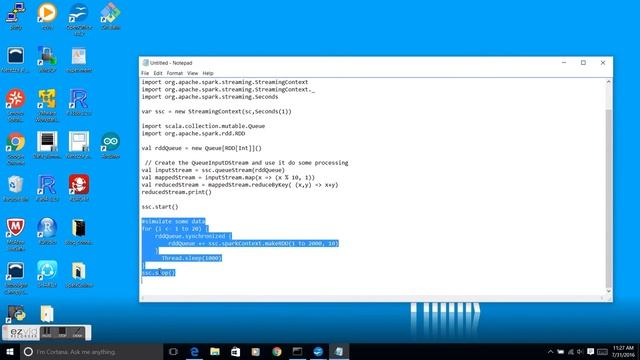The height and width of the screenshot is (360, 640).
Task: Click the comment line about QueueInputDStream
Action: (247, 163)
